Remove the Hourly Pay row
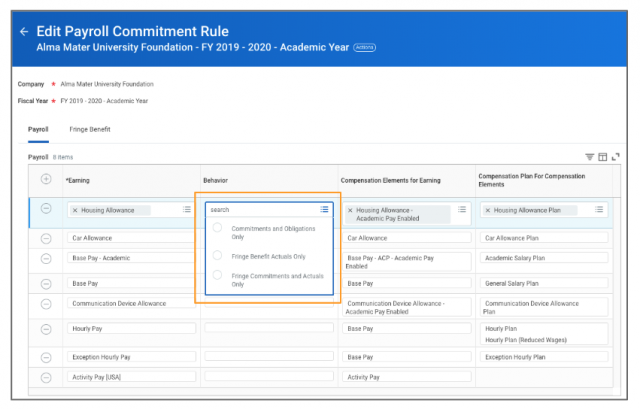640x409 pixels. 46,329
